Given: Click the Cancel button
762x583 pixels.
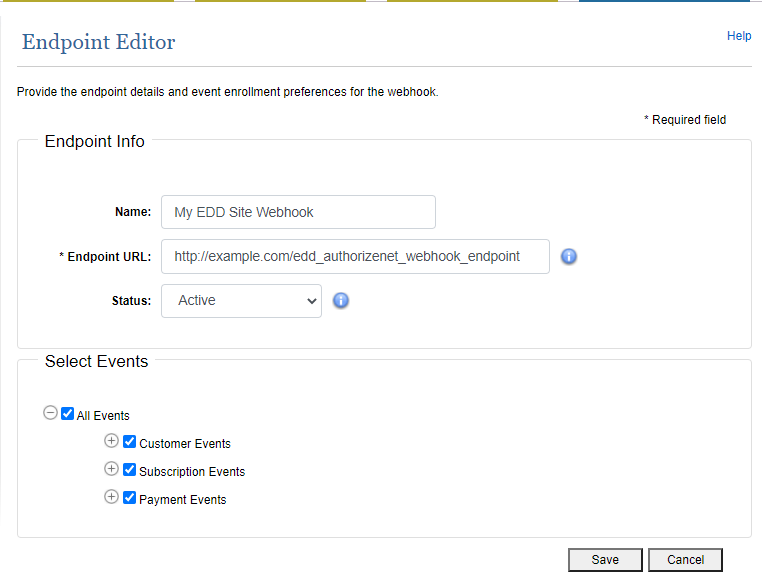Looking at the screenshot, I should point(685,560).
